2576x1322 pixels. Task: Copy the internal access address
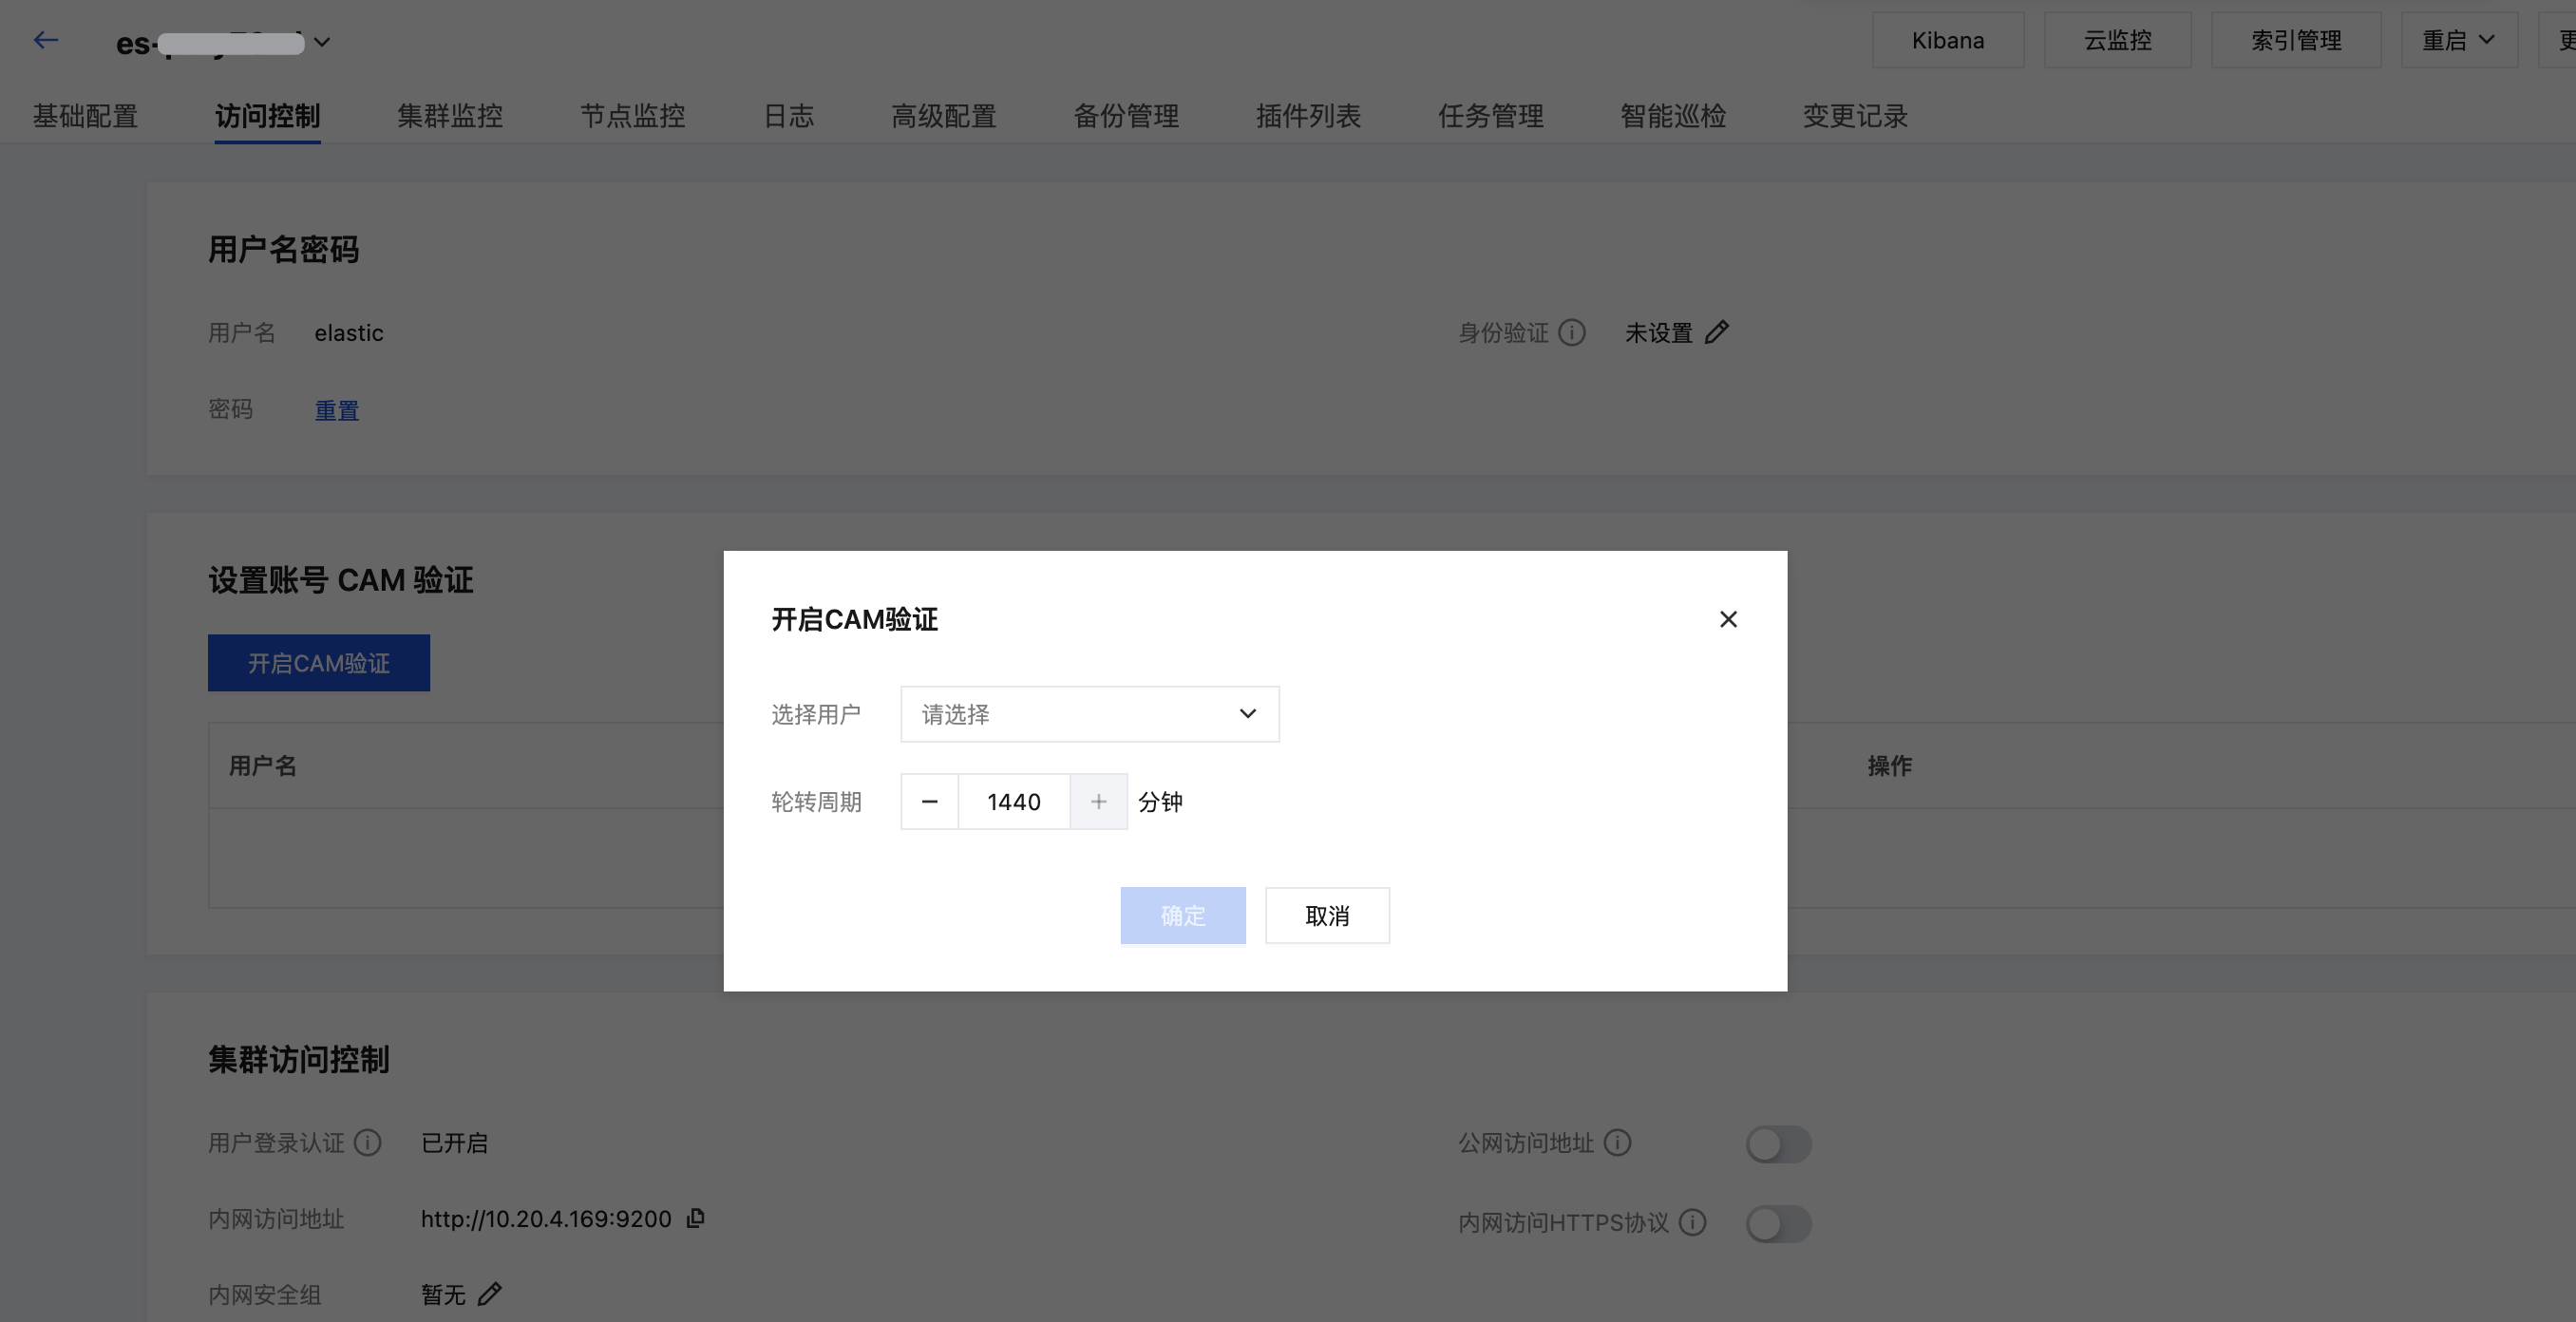[696, 1218]
